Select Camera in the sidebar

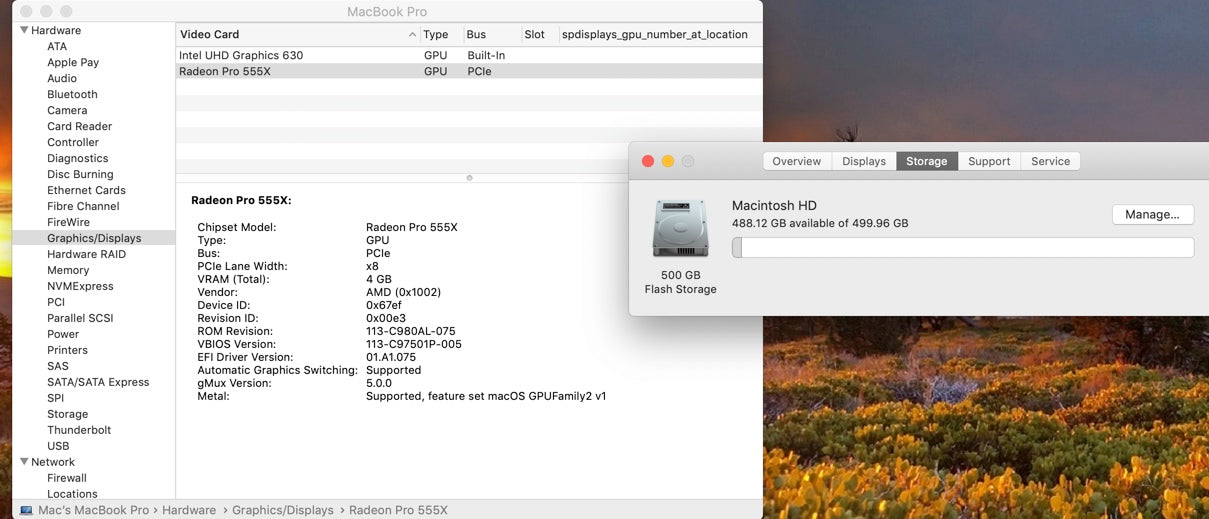click(67, 110)
